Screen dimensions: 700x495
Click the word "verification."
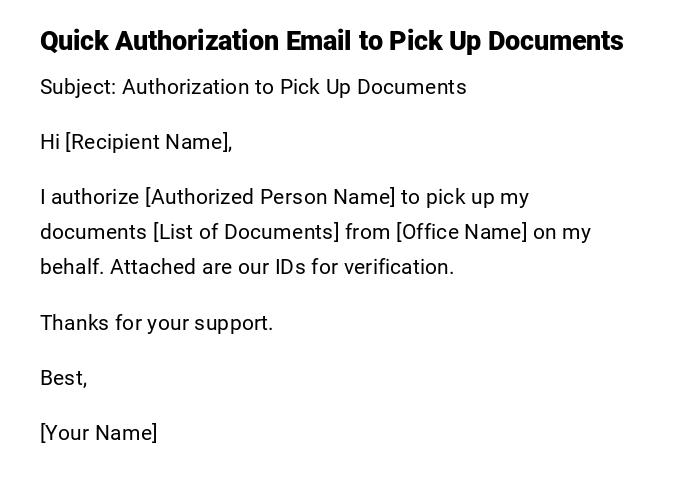point(399,267)
